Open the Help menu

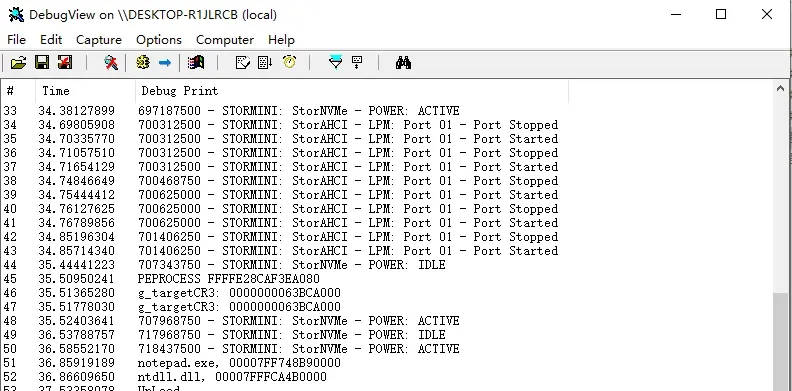click(x=281, y=40)
